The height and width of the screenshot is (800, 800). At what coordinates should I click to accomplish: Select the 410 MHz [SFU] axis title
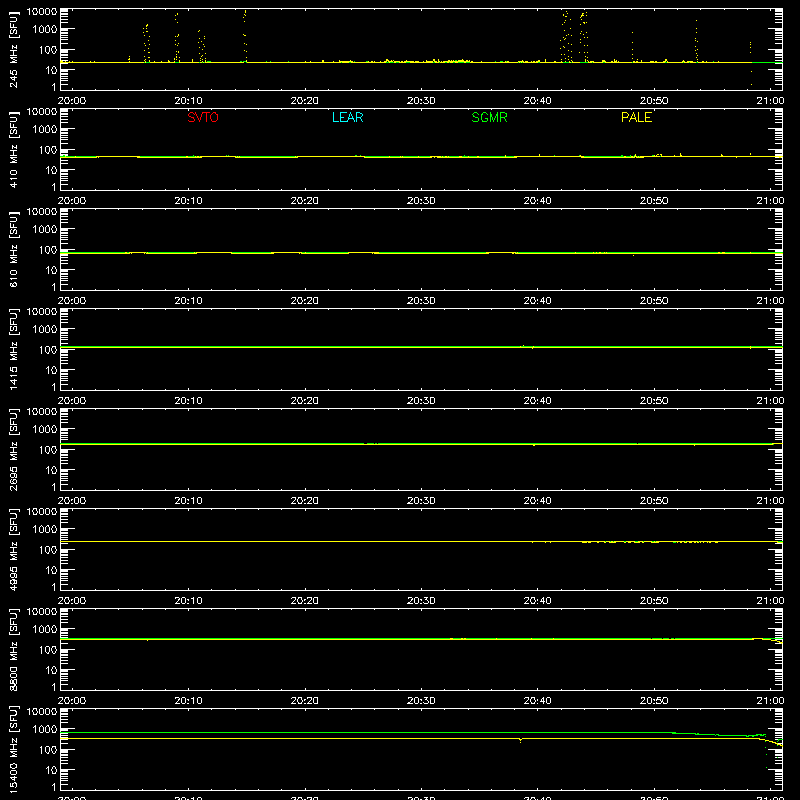pyautogui.click(x=14, y=149)
